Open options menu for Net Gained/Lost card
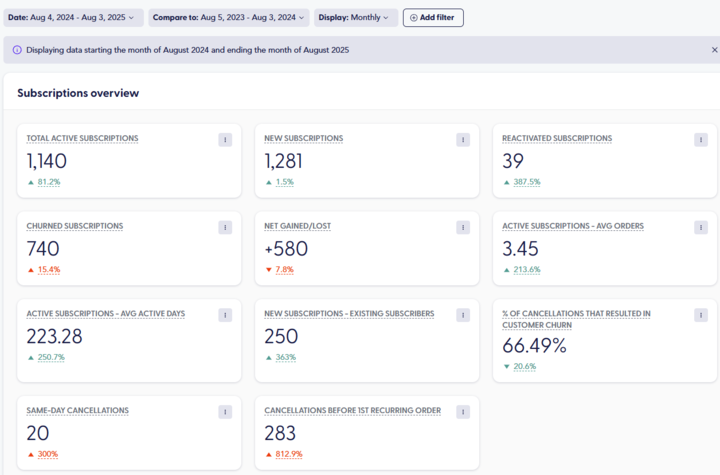 pyautogui.click(x=463, y=227)
